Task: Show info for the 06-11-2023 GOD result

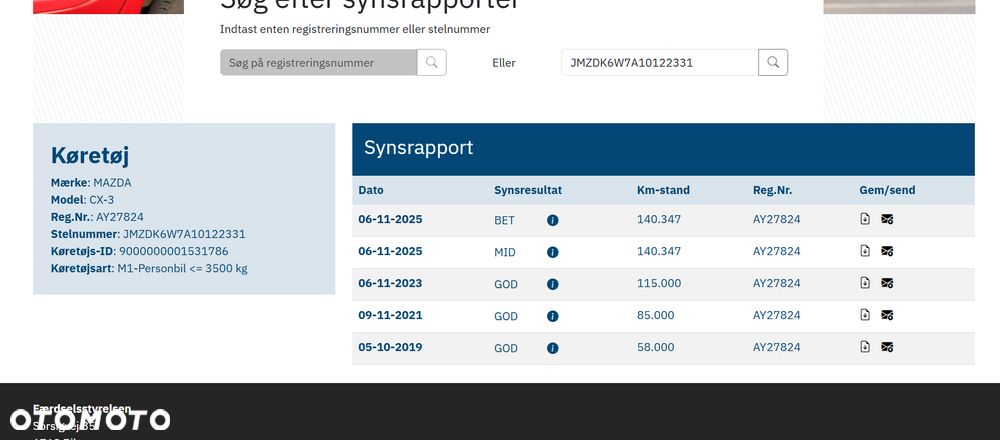Action: coord(553,284)
